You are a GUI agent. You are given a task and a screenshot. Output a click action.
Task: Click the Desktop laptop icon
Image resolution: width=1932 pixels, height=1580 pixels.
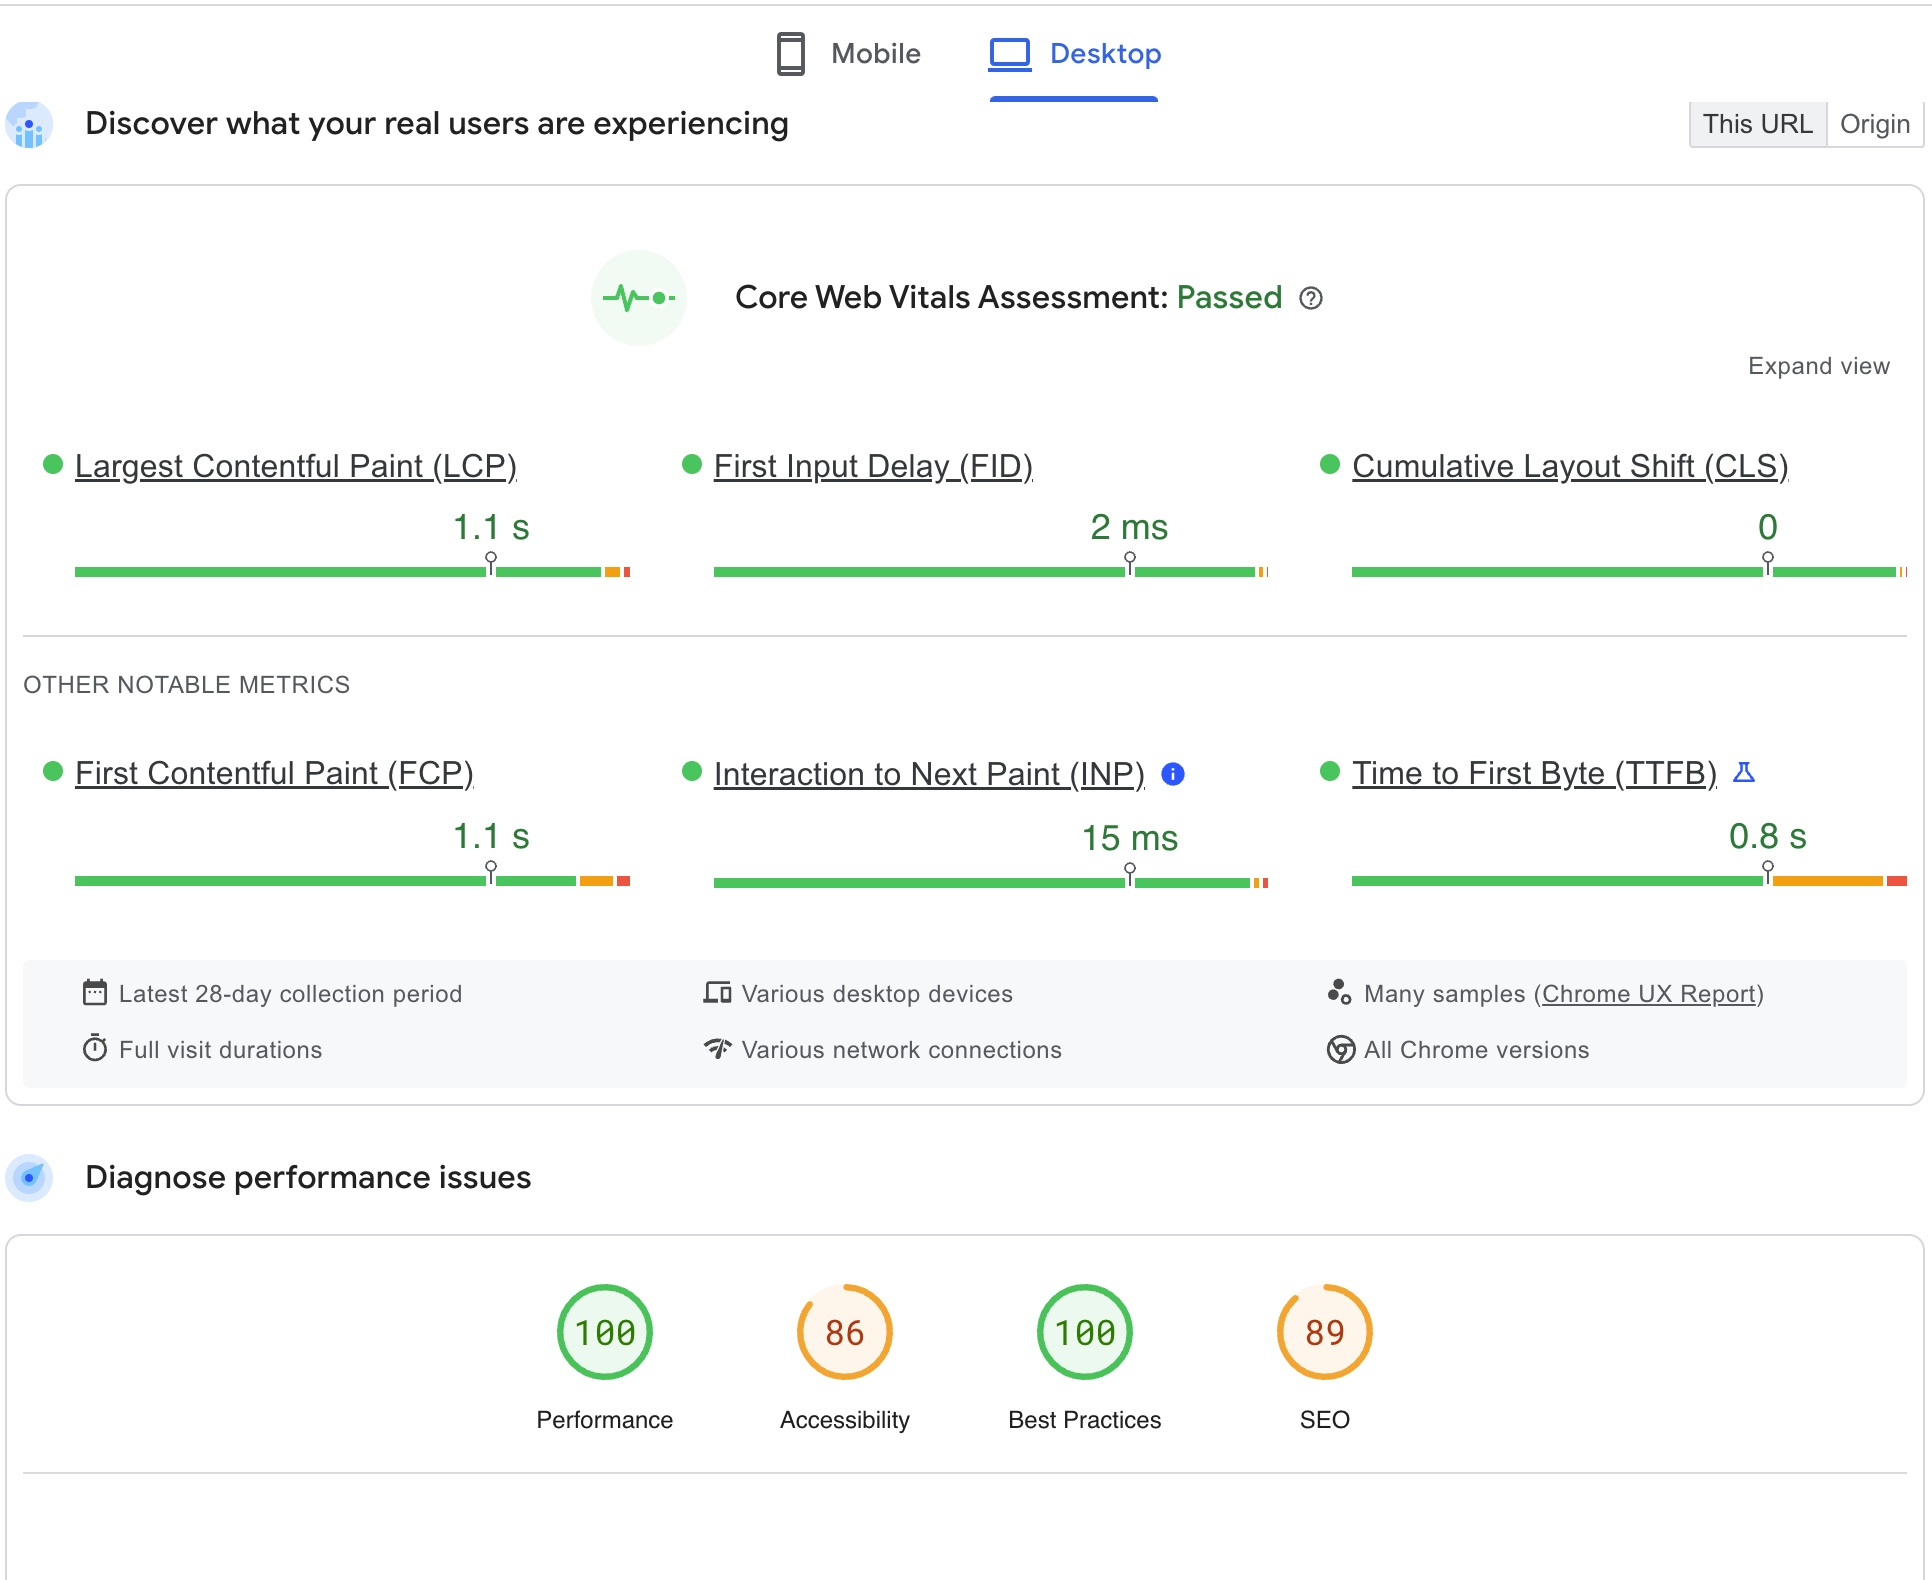pyautogui.click(x=1009, y=54)
